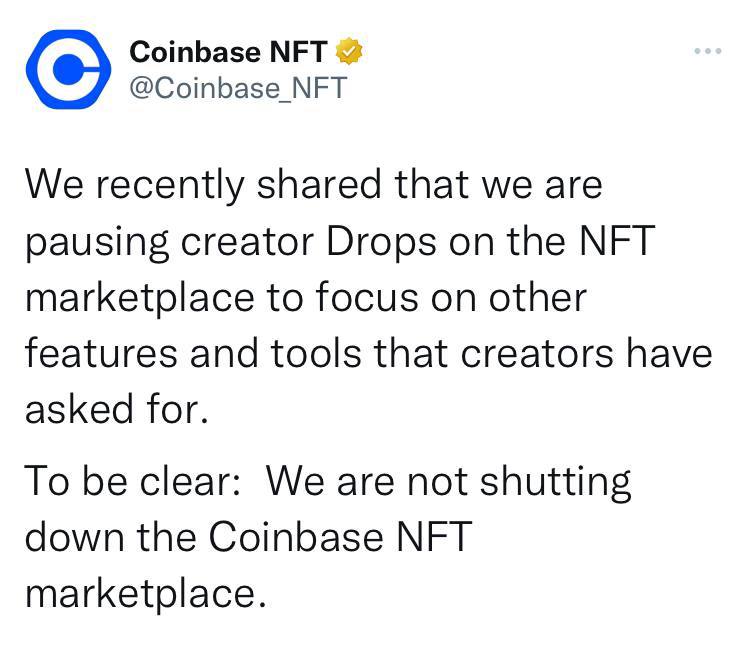
Task: Click the Coinbase blue logo avatar
Action: coord(67,68)
